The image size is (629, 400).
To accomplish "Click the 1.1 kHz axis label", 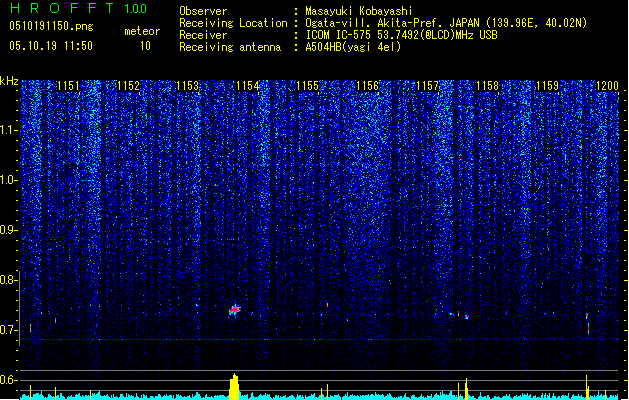I will 8,130.
